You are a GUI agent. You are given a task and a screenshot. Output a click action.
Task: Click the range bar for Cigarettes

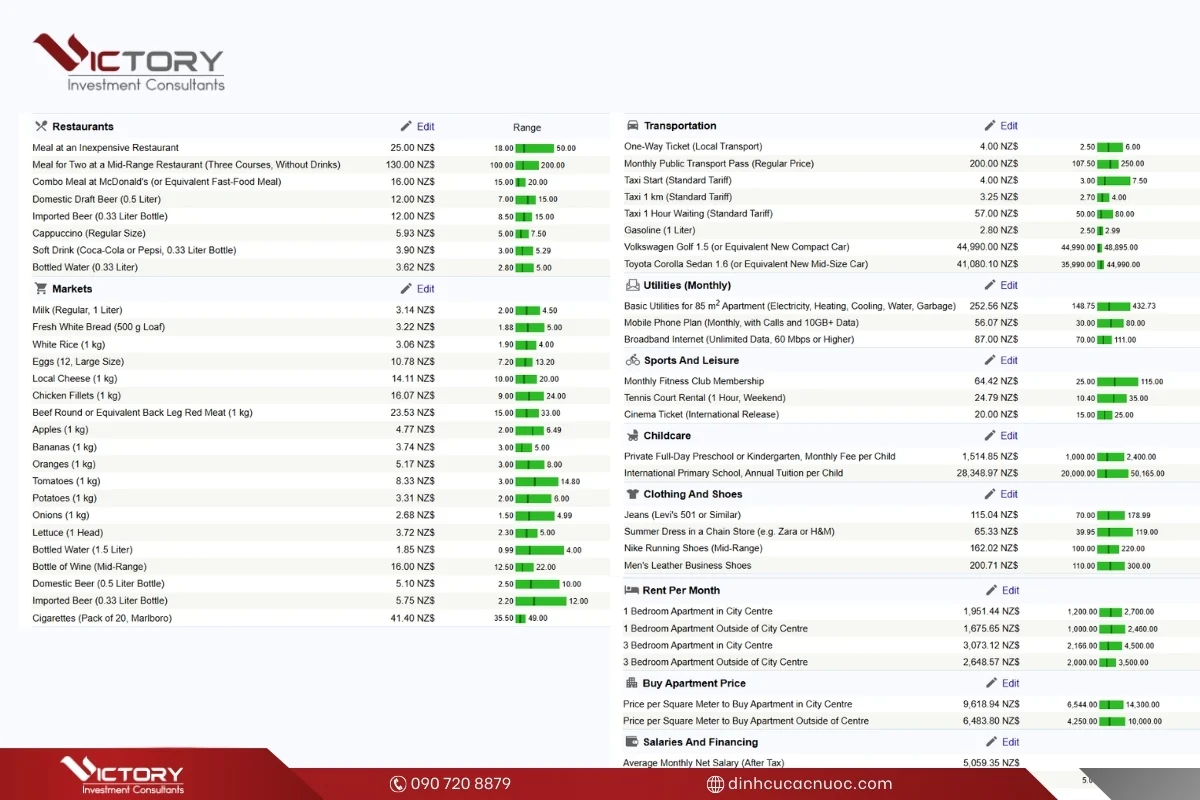click(x=520, y=618)
